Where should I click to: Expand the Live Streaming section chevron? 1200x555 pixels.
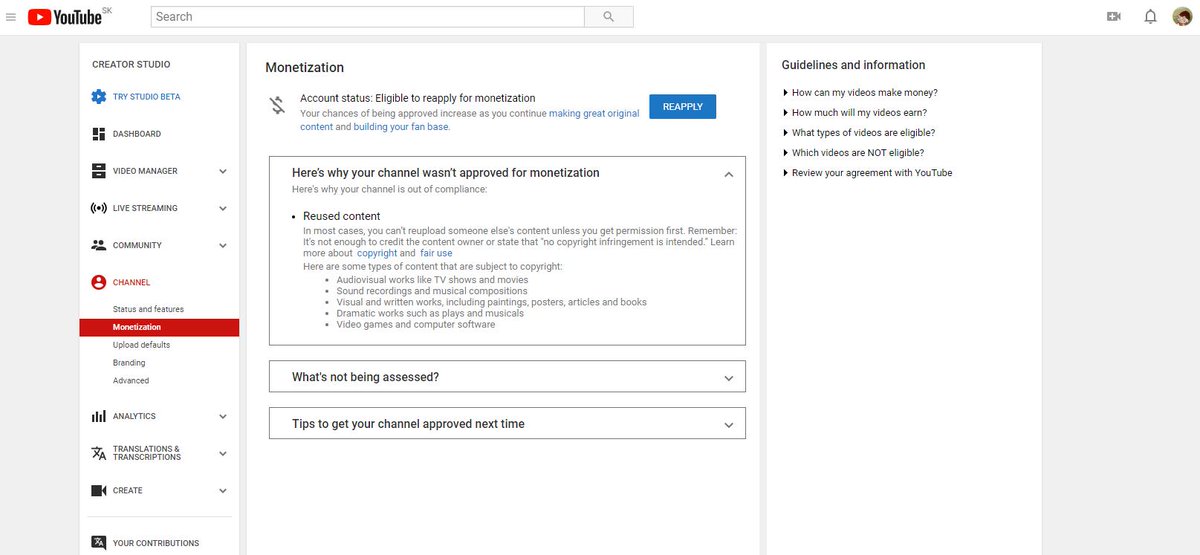point(223,208)
